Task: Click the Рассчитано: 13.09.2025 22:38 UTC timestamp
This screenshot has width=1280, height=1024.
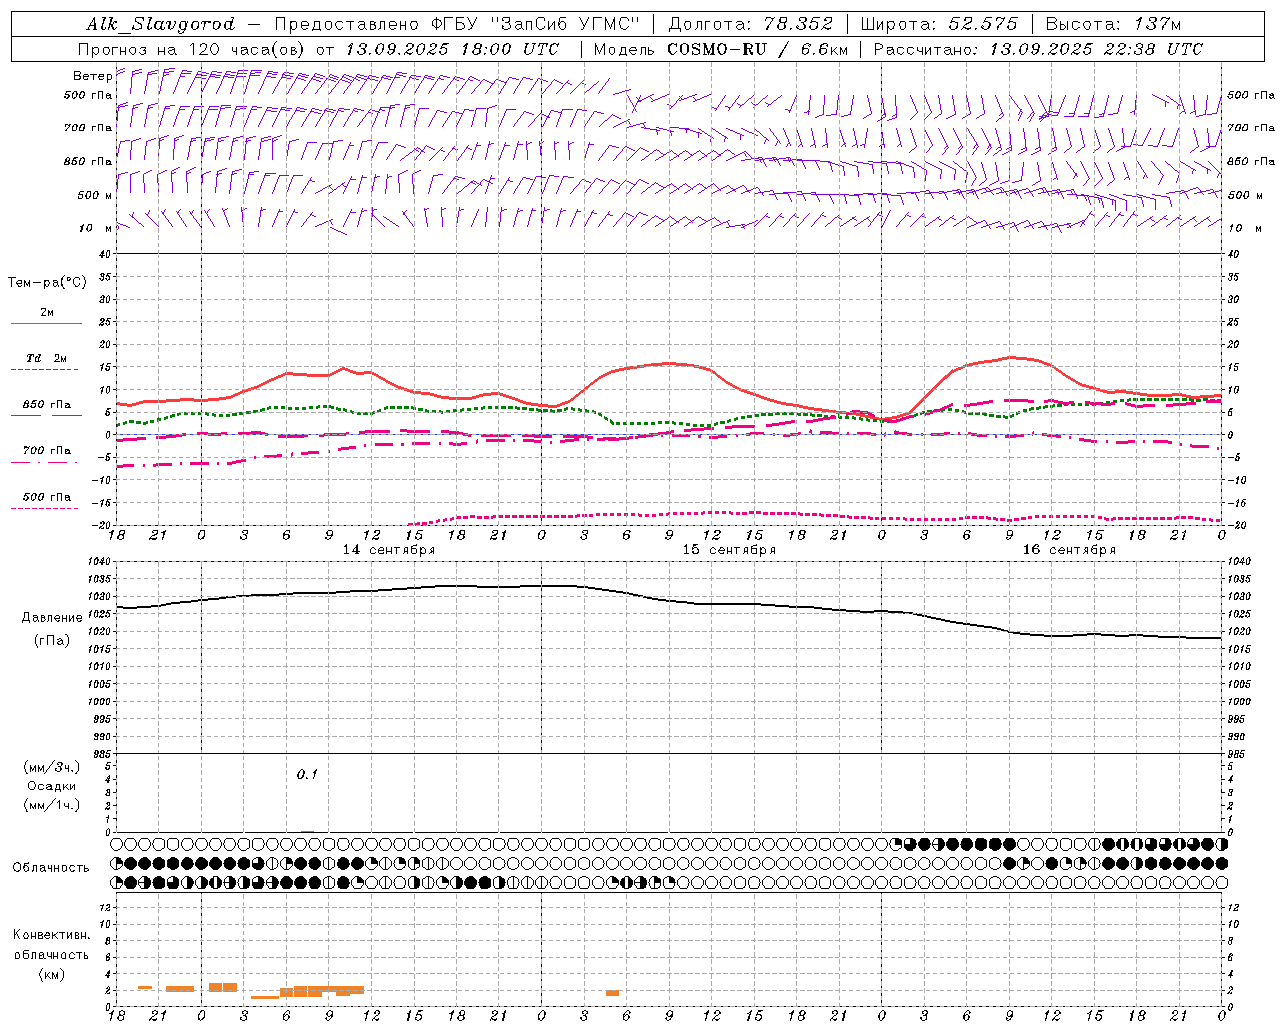Action: [1038, 49]
